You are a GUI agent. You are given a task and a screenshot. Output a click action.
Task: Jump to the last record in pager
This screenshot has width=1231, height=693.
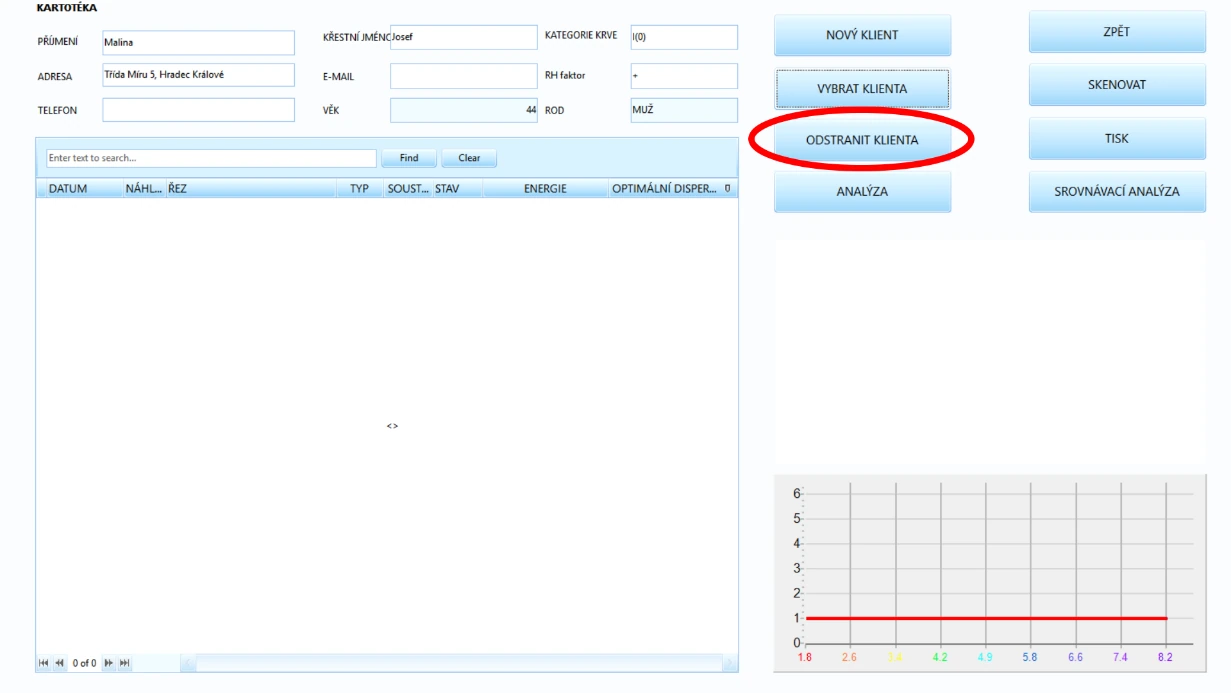tap(124, 663)
